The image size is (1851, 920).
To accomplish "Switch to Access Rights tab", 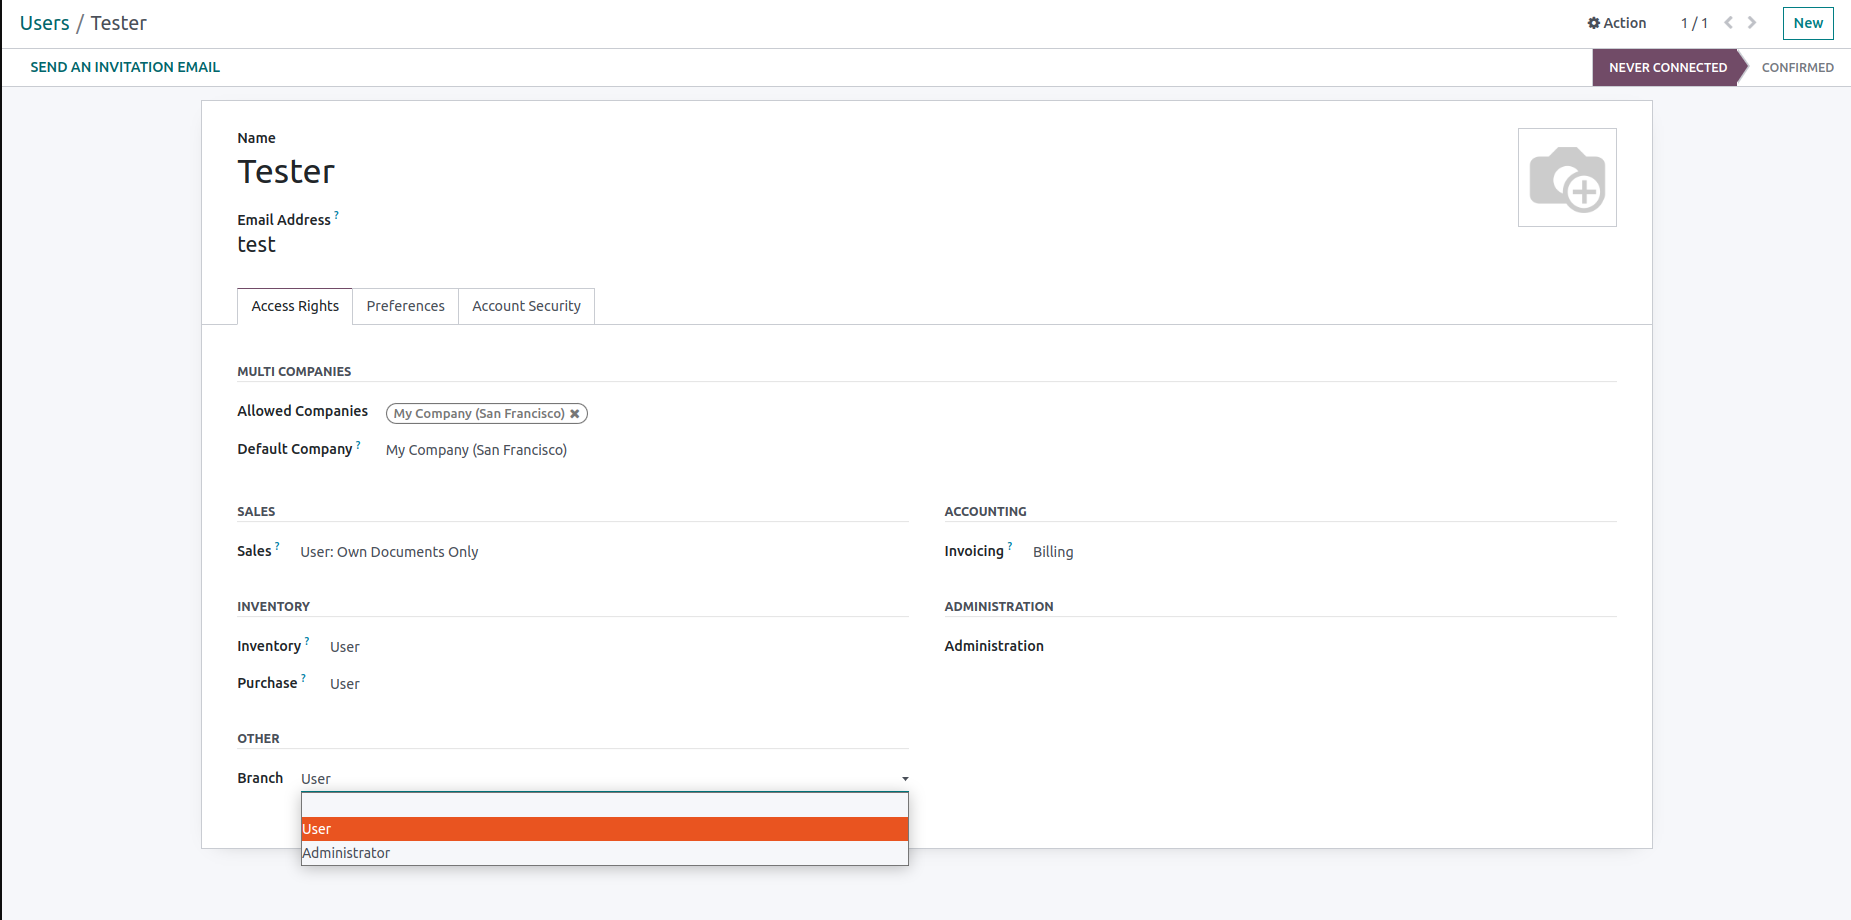I will (x=295, y=306).
